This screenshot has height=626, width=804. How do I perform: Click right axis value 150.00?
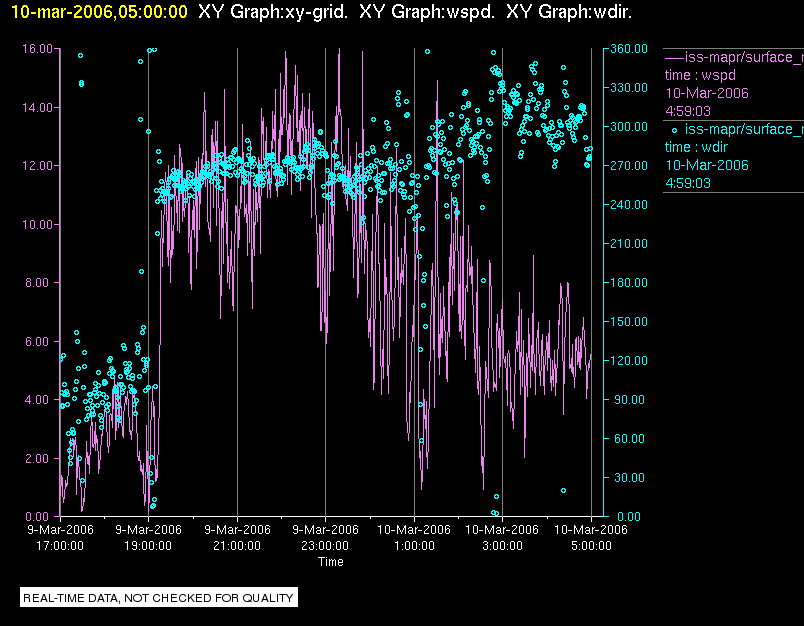629,321
